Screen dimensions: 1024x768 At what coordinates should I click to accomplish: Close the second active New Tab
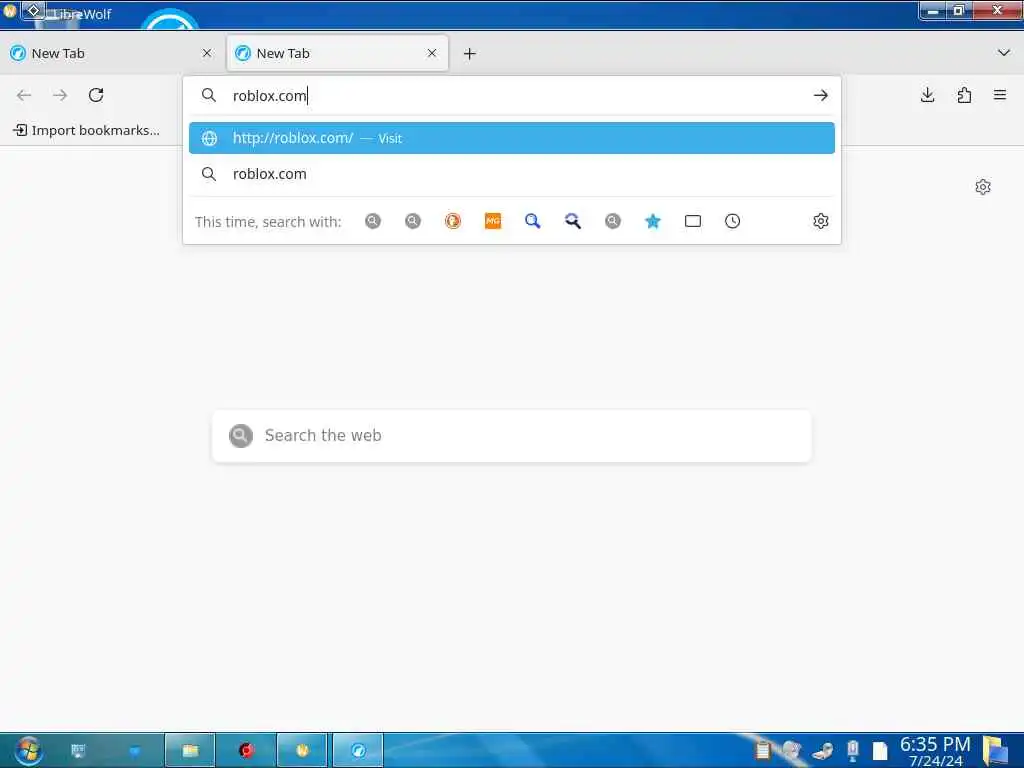[x=432, y=54]
